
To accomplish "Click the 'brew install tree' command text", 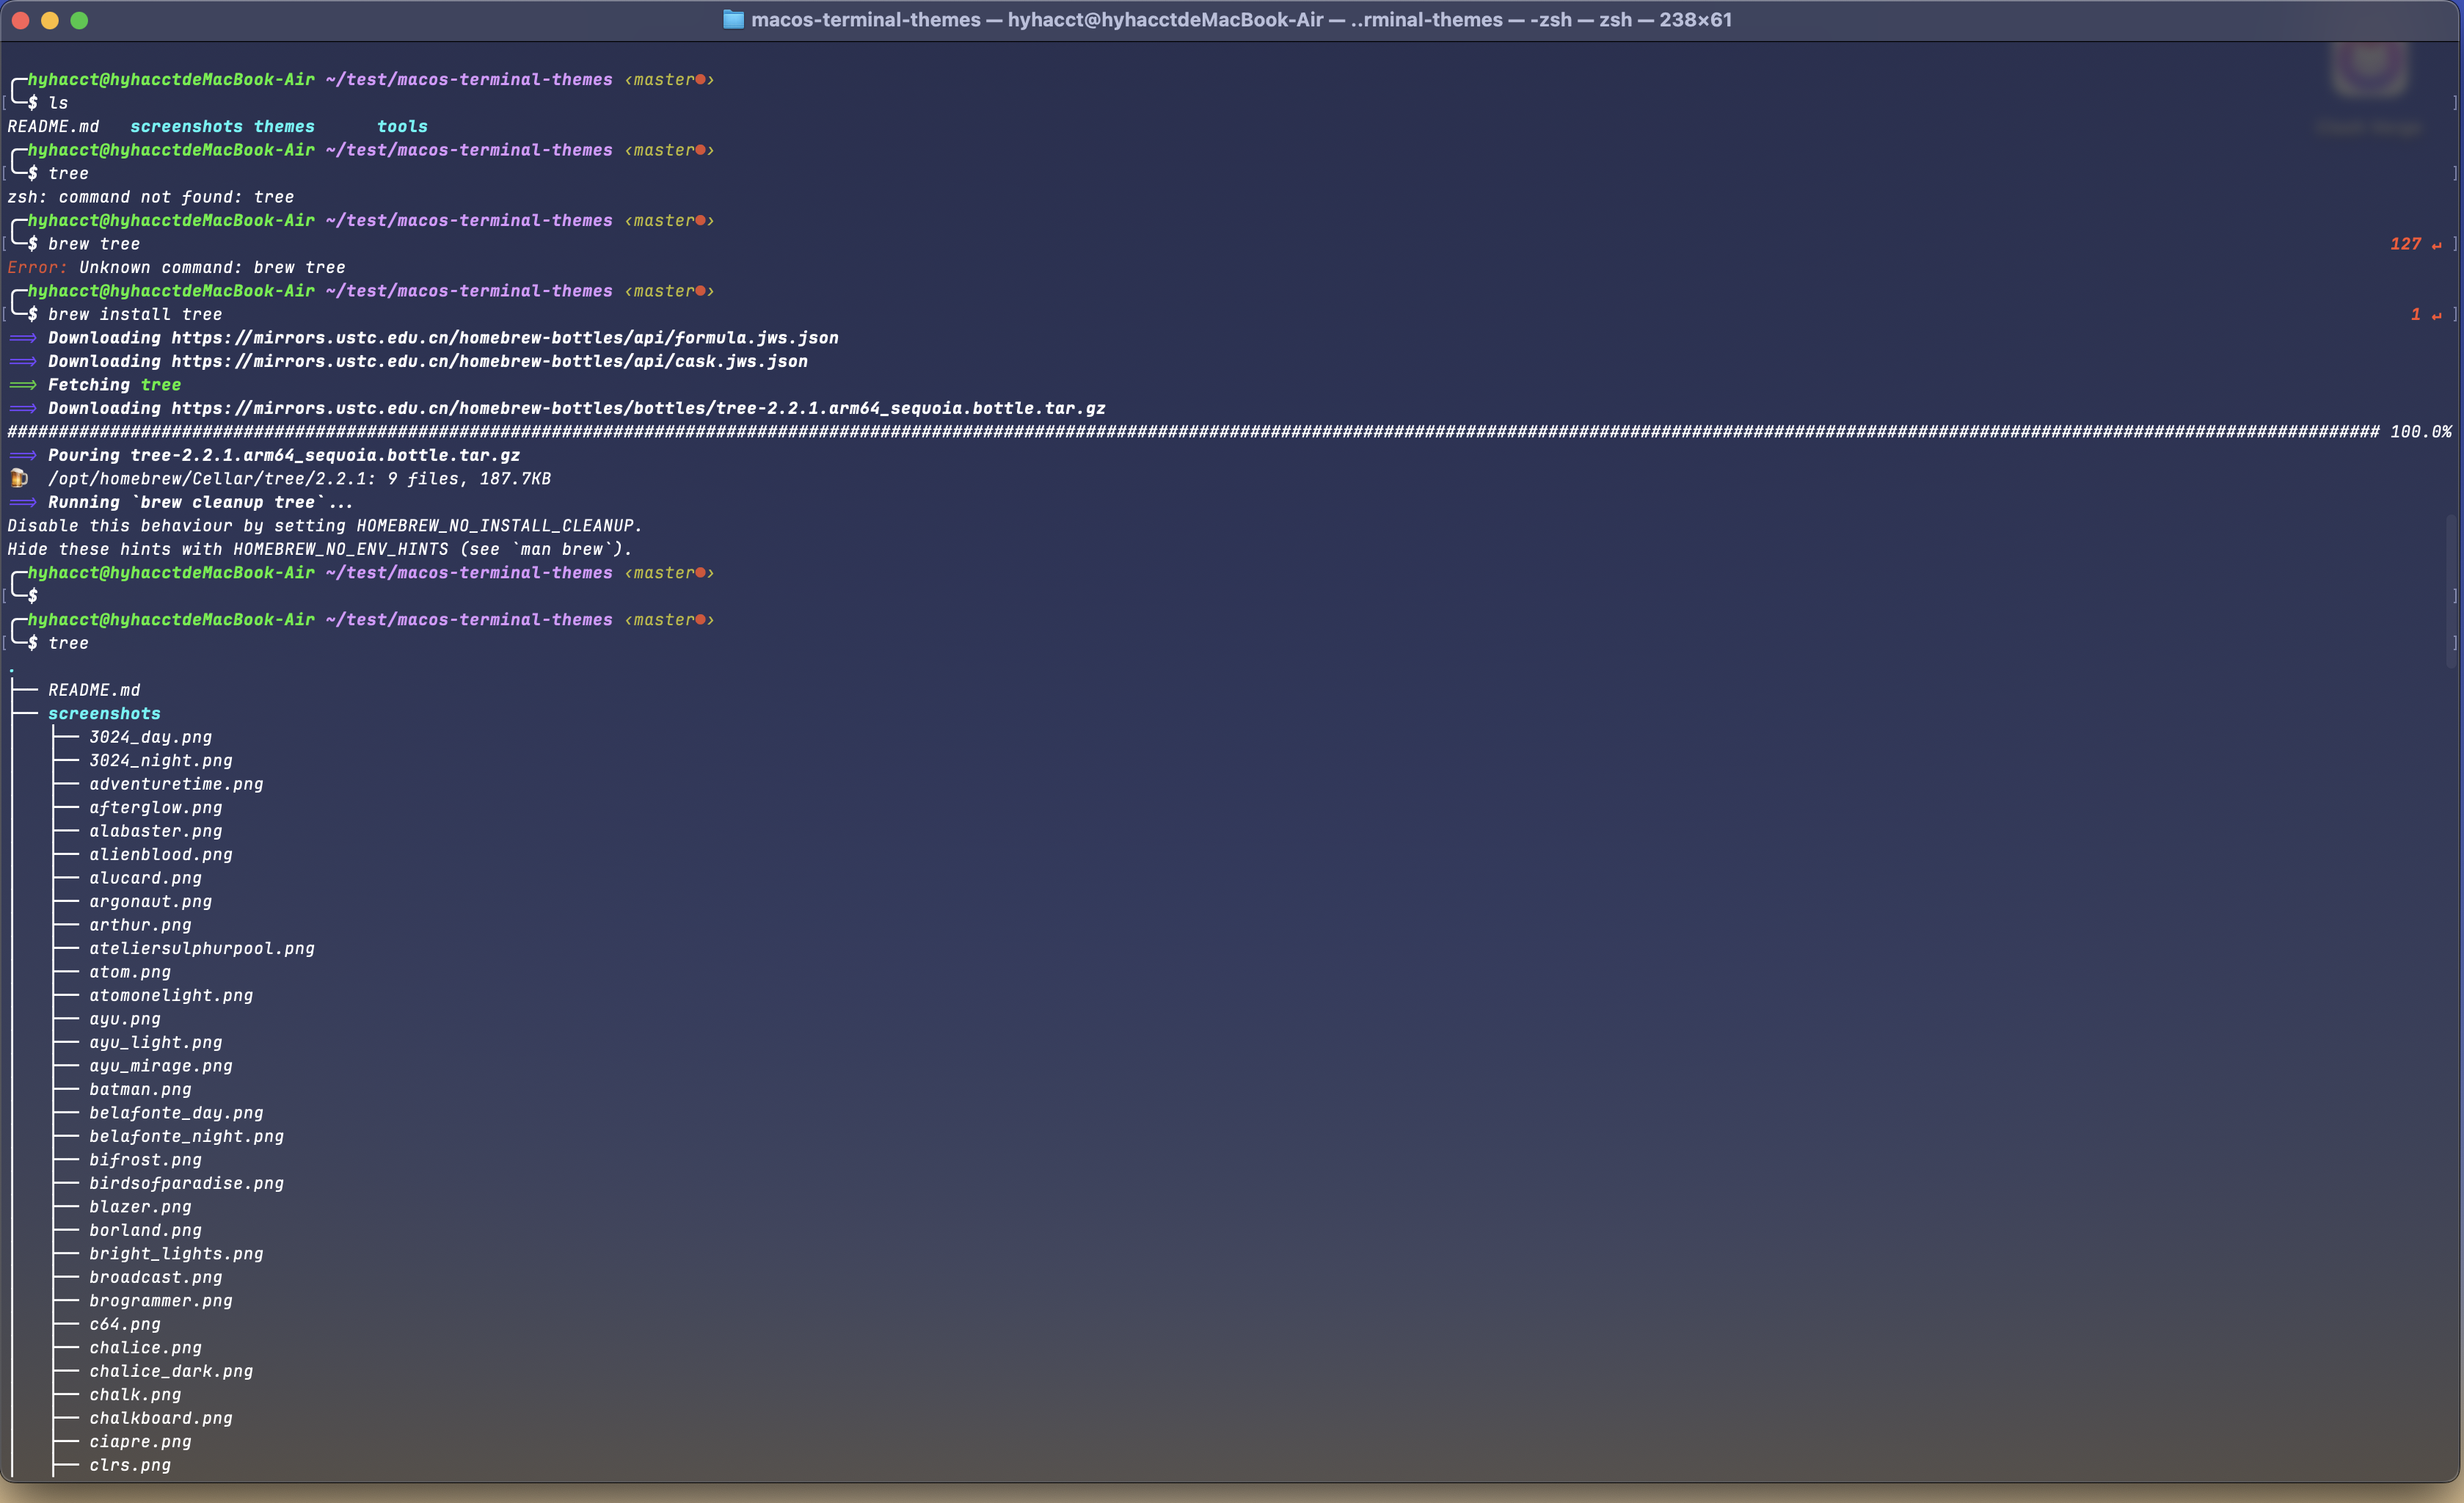I will pyautogui.click(x=135, y=314).
